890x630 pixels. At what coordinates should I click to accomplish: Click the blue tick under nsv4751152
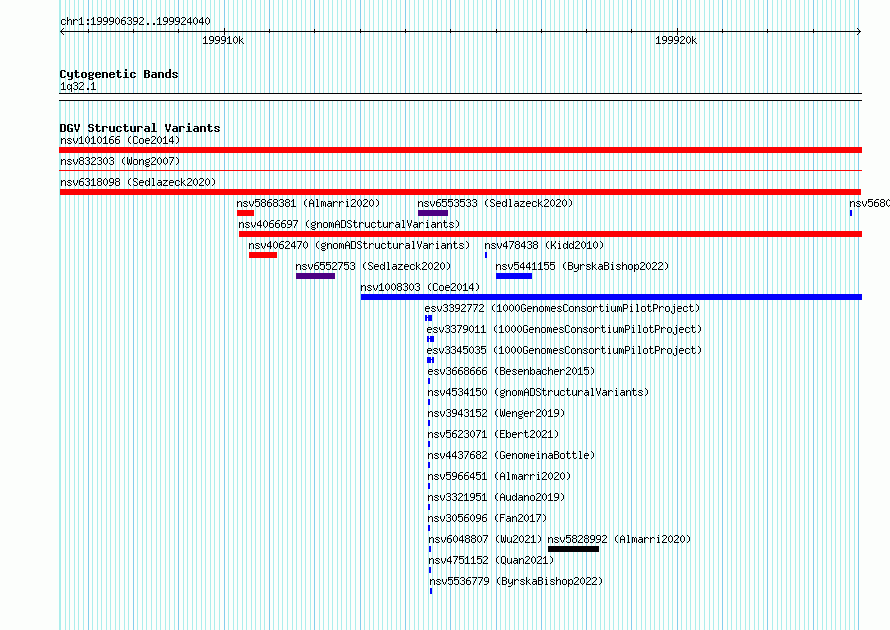430,570
